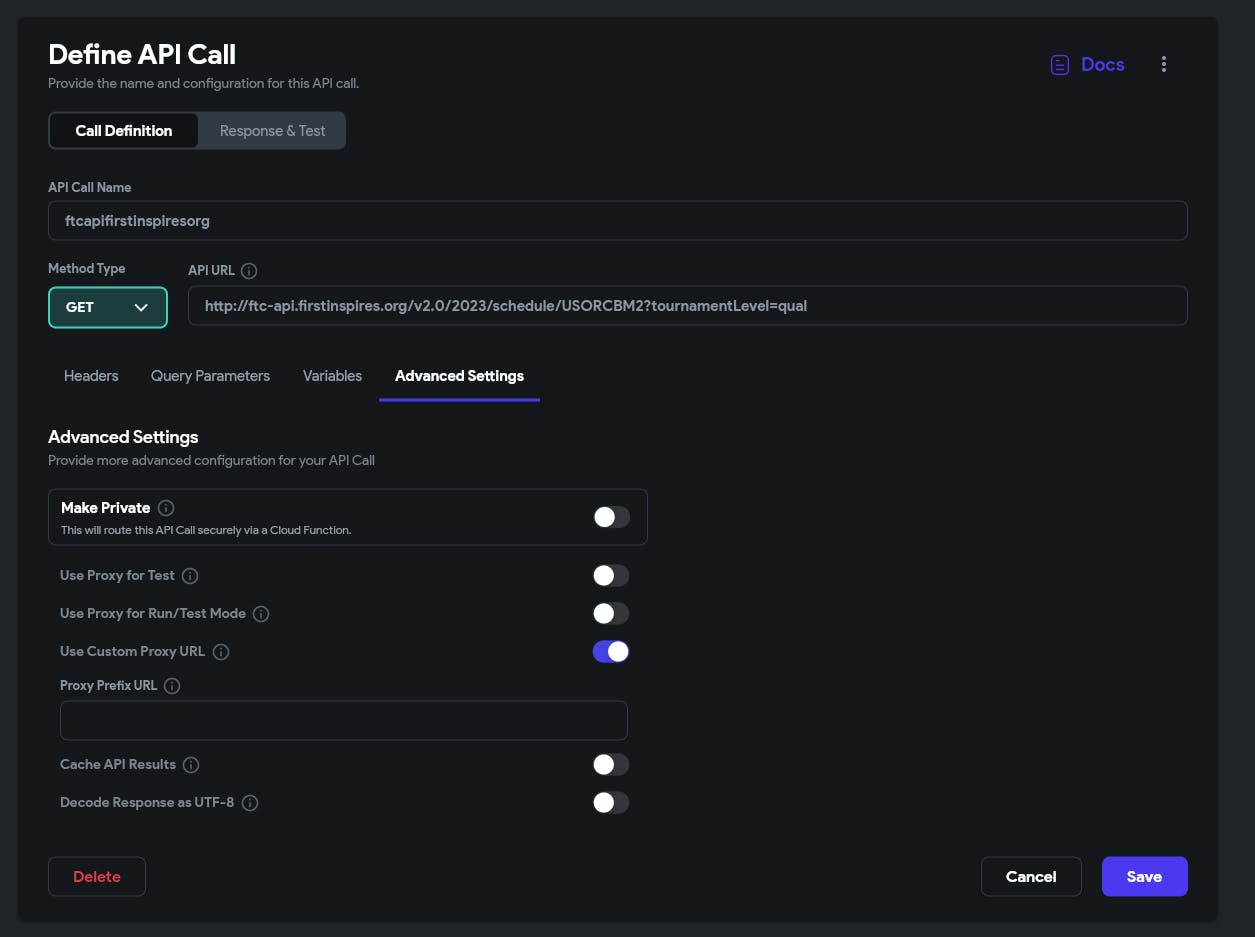Click the Cache API Results info icon
1255x937 pixels.
click(x=191, y=765)
